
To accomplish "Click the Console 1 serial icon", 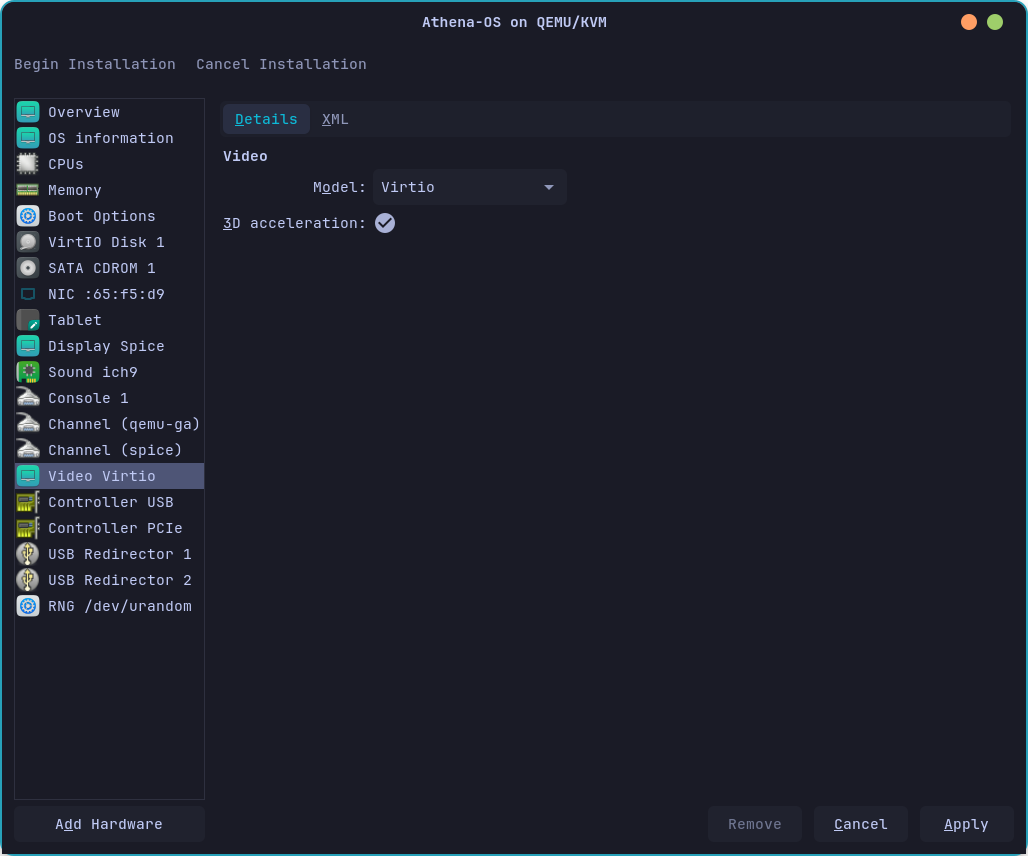I will click(x=28, y=398).
